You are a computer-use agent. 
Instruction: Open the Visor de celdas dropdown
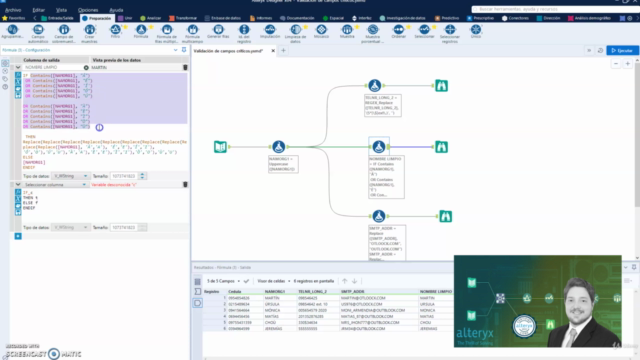(273, 281)
